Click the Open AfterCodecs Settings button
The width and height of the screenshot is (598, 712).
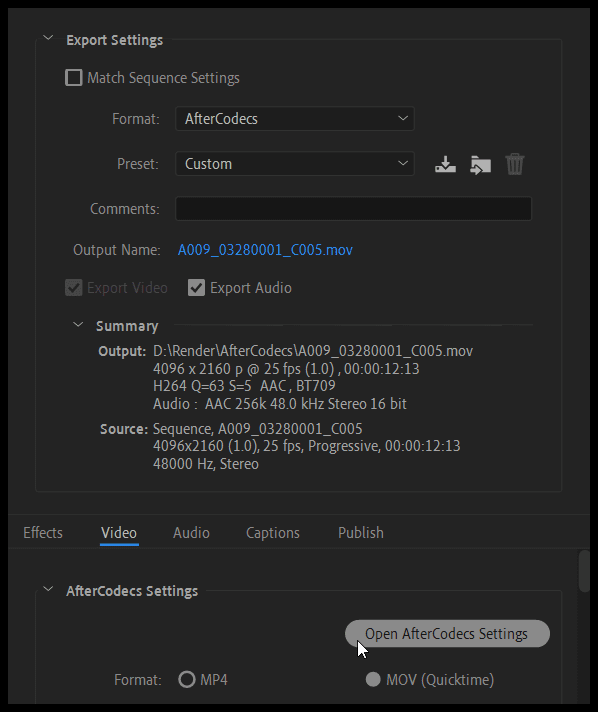tap(447, 633)
